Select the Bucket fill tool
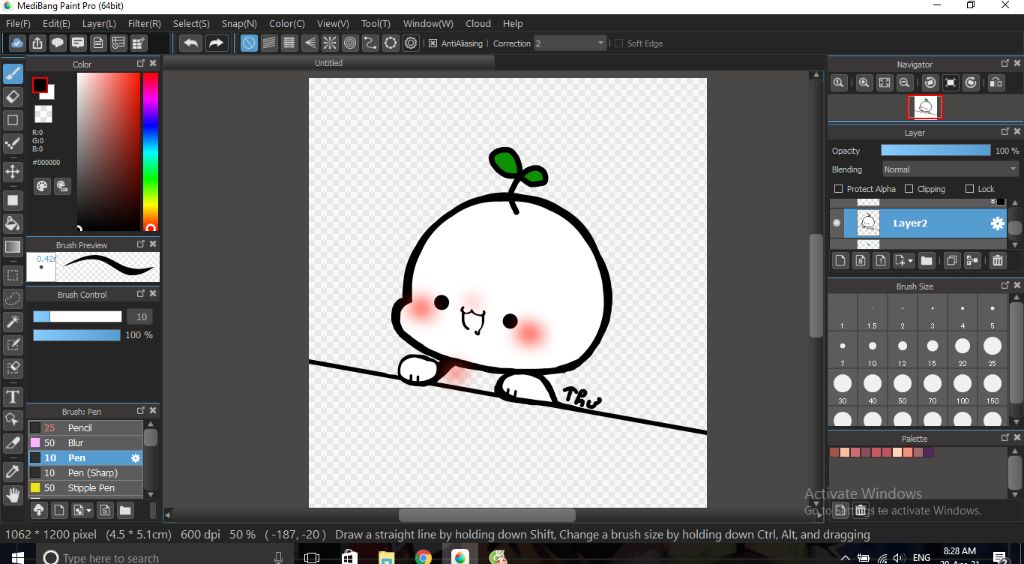This screenshot has width=1024, height=564. coord(12,223)
